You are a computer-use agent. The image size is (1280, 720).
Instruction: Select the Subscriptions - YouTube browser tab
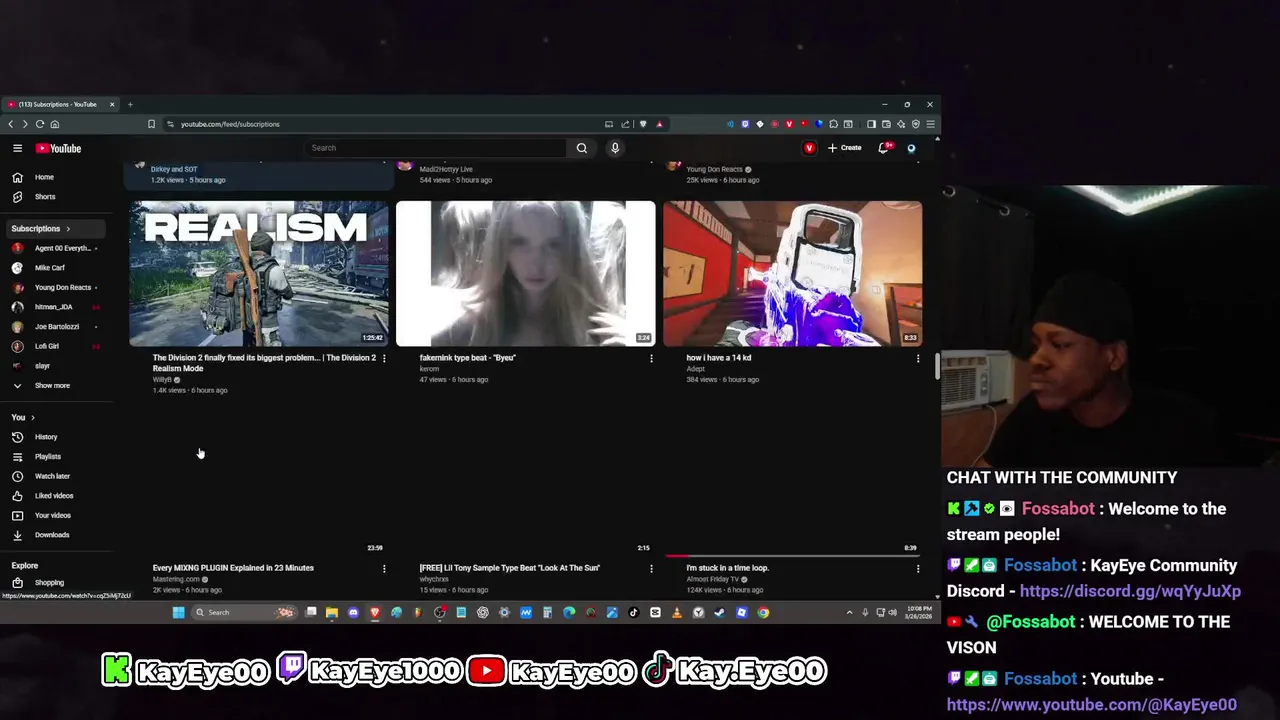point(60,104)
